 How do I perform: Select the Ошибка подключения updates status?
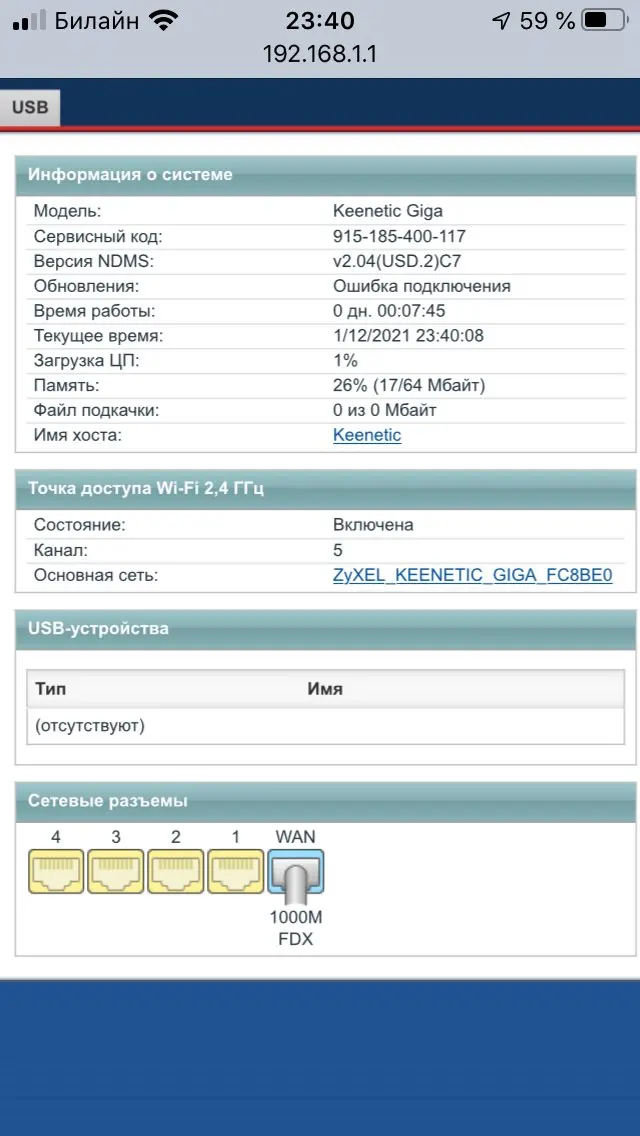click(422, 285)
